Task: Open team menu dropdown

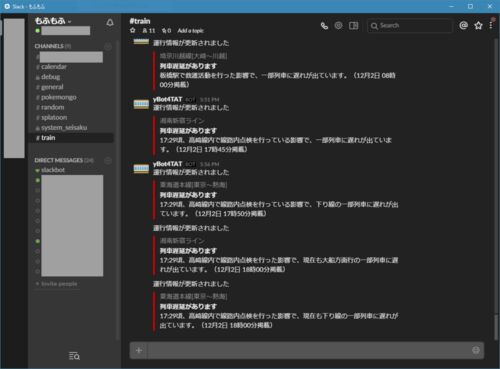Action: (x=53, y=21)
